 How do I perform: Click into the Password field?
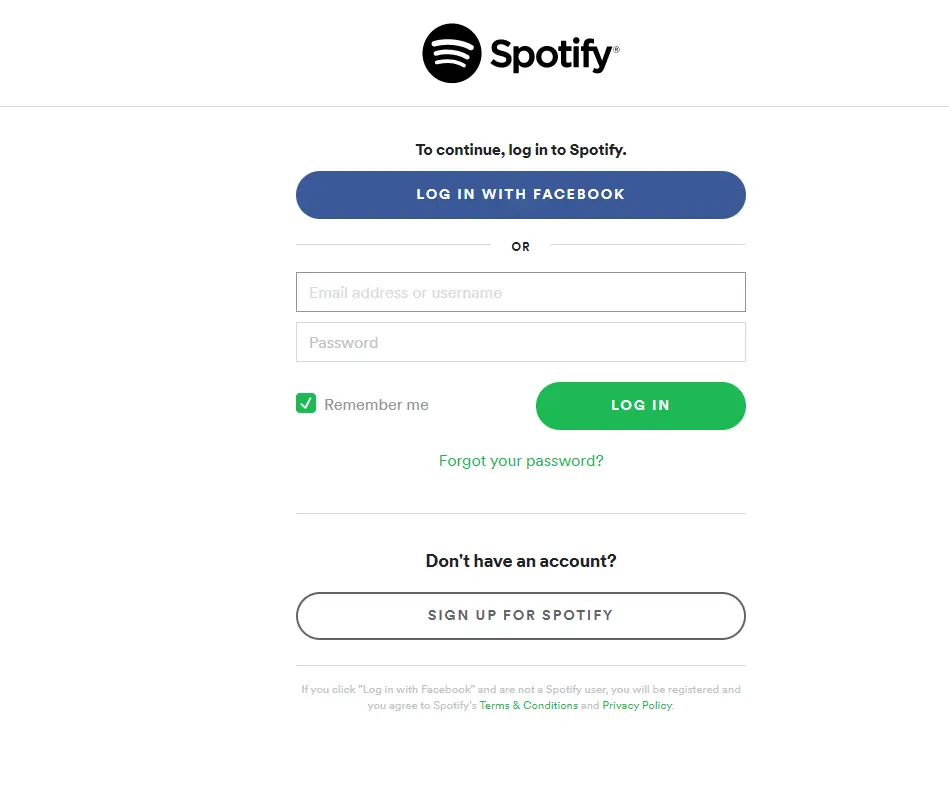(x=520, y=342)
